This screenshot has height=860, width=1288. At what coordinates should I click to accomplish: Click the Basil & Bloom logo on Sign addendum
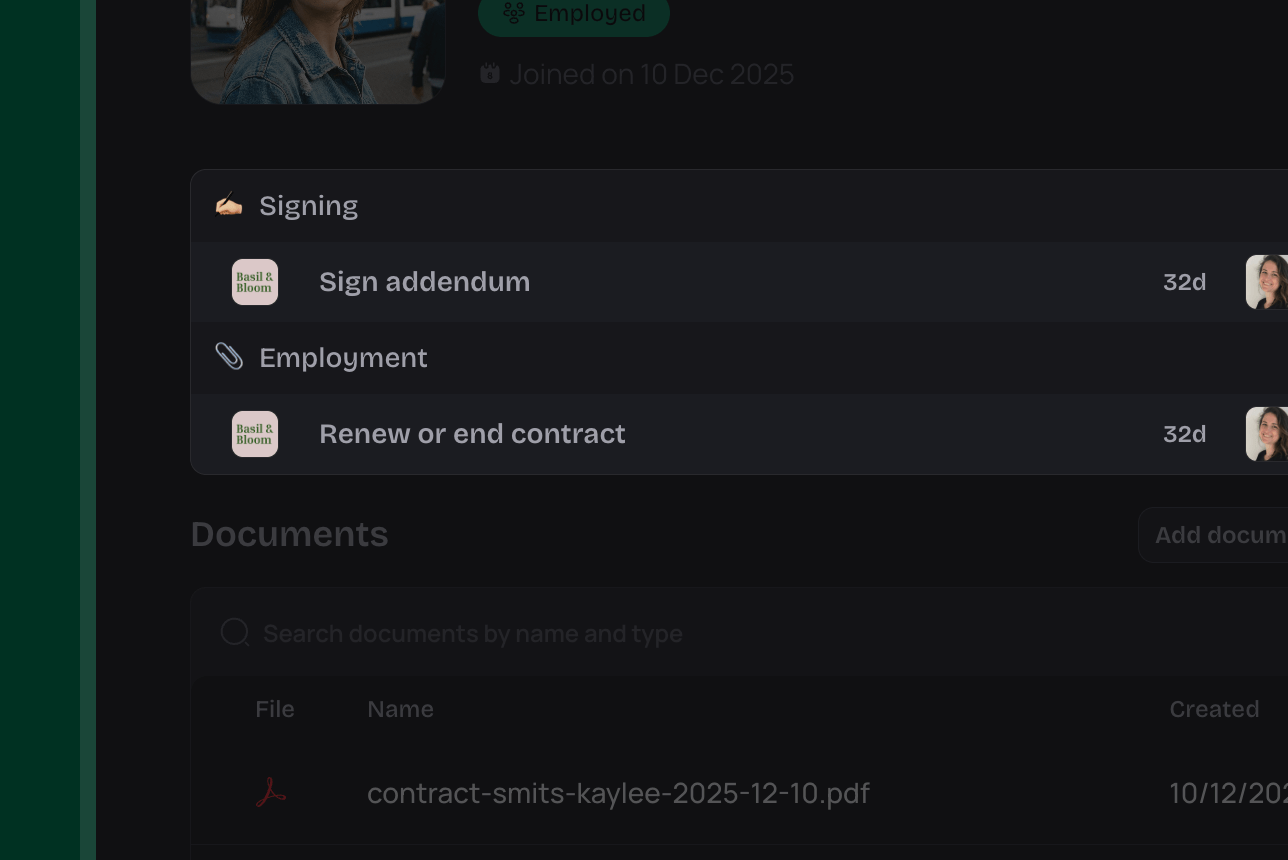pyautogui.click(x=255, y=282)
